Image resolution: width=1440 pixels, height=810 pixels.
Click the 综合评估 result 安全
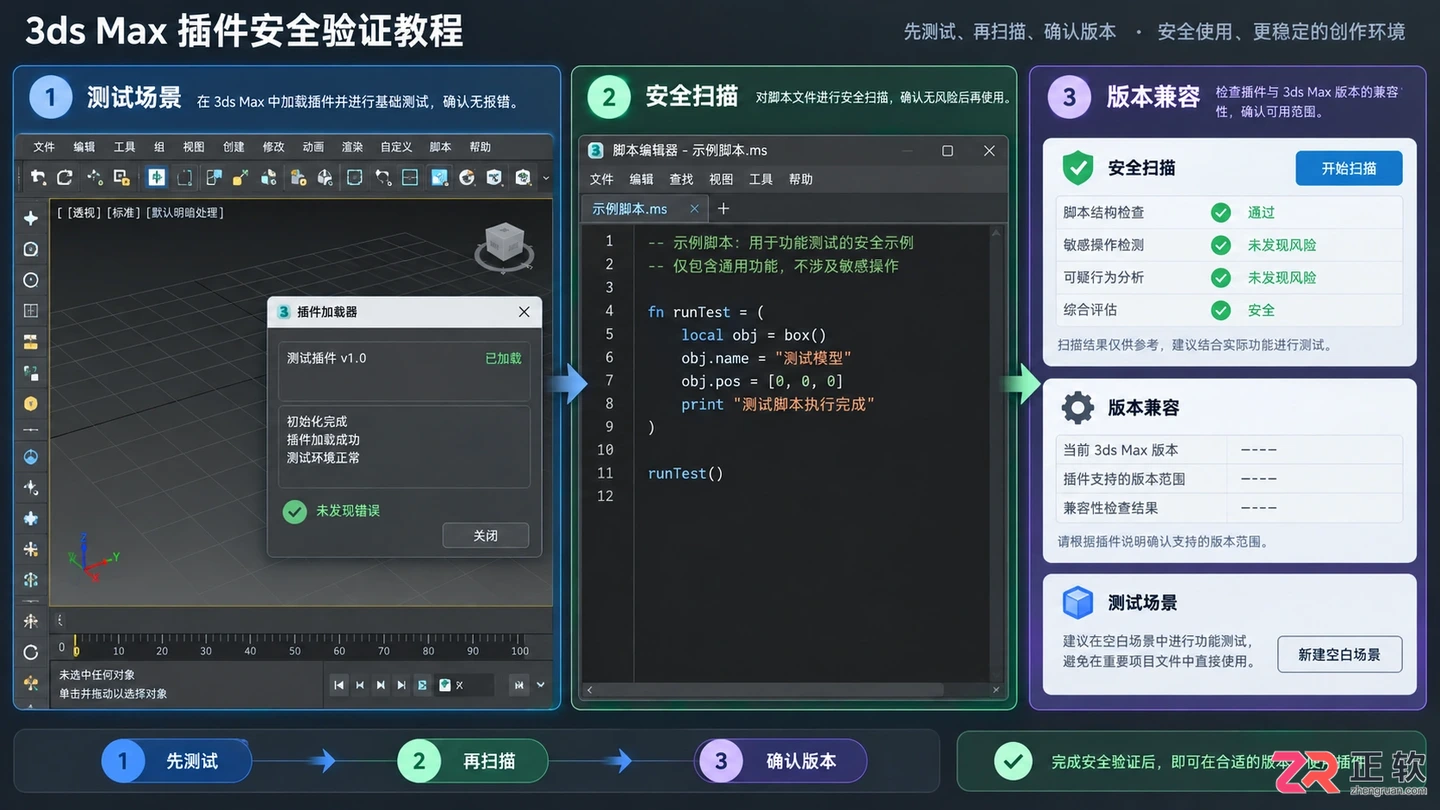pyautogui.click(x=1261, y=310)
